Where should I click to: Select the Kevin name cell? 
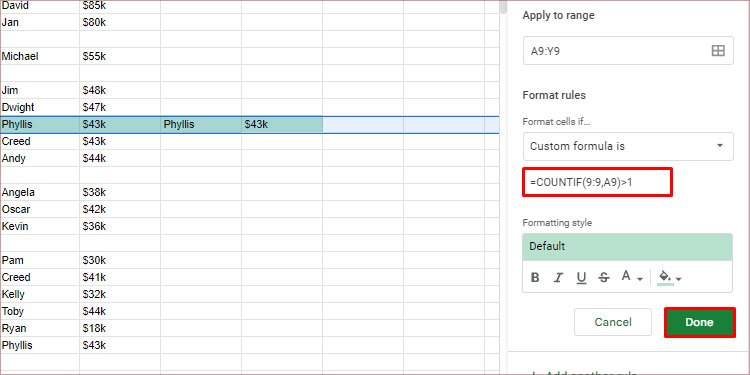tap(40, 226)
